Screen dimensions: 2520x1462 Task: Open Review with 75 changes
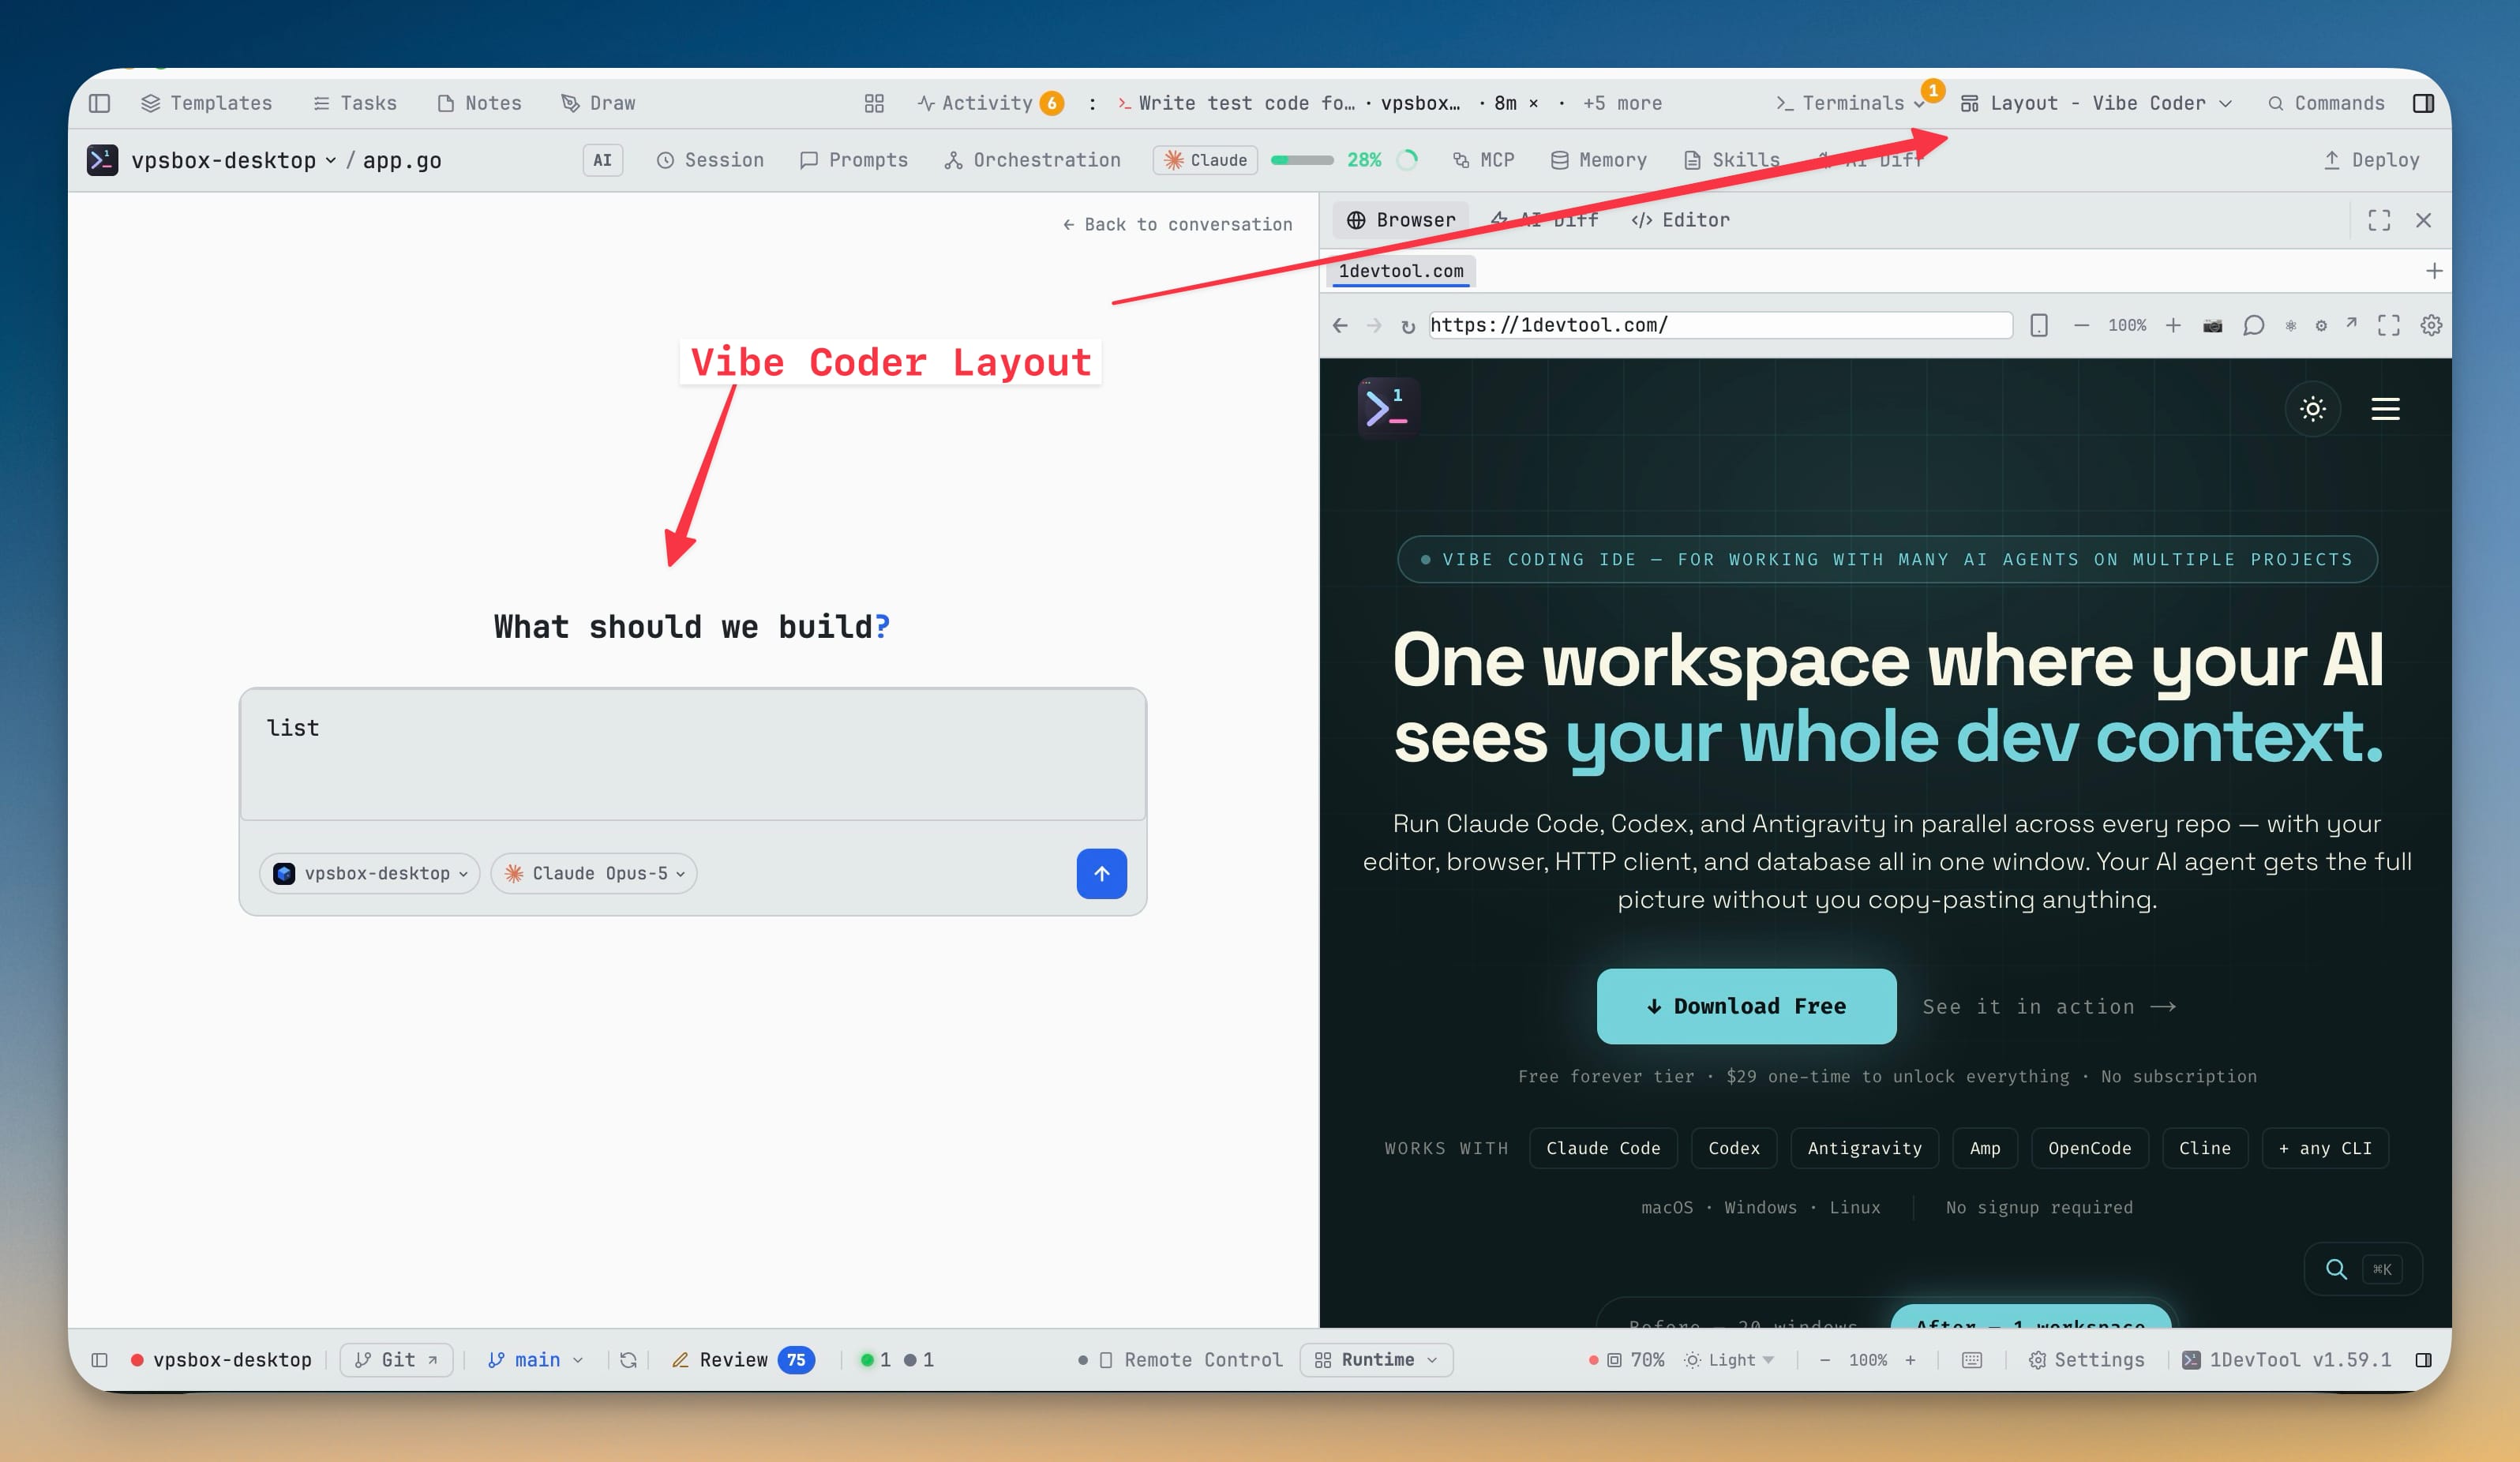pyautogui.click(x=743, y=1360)
